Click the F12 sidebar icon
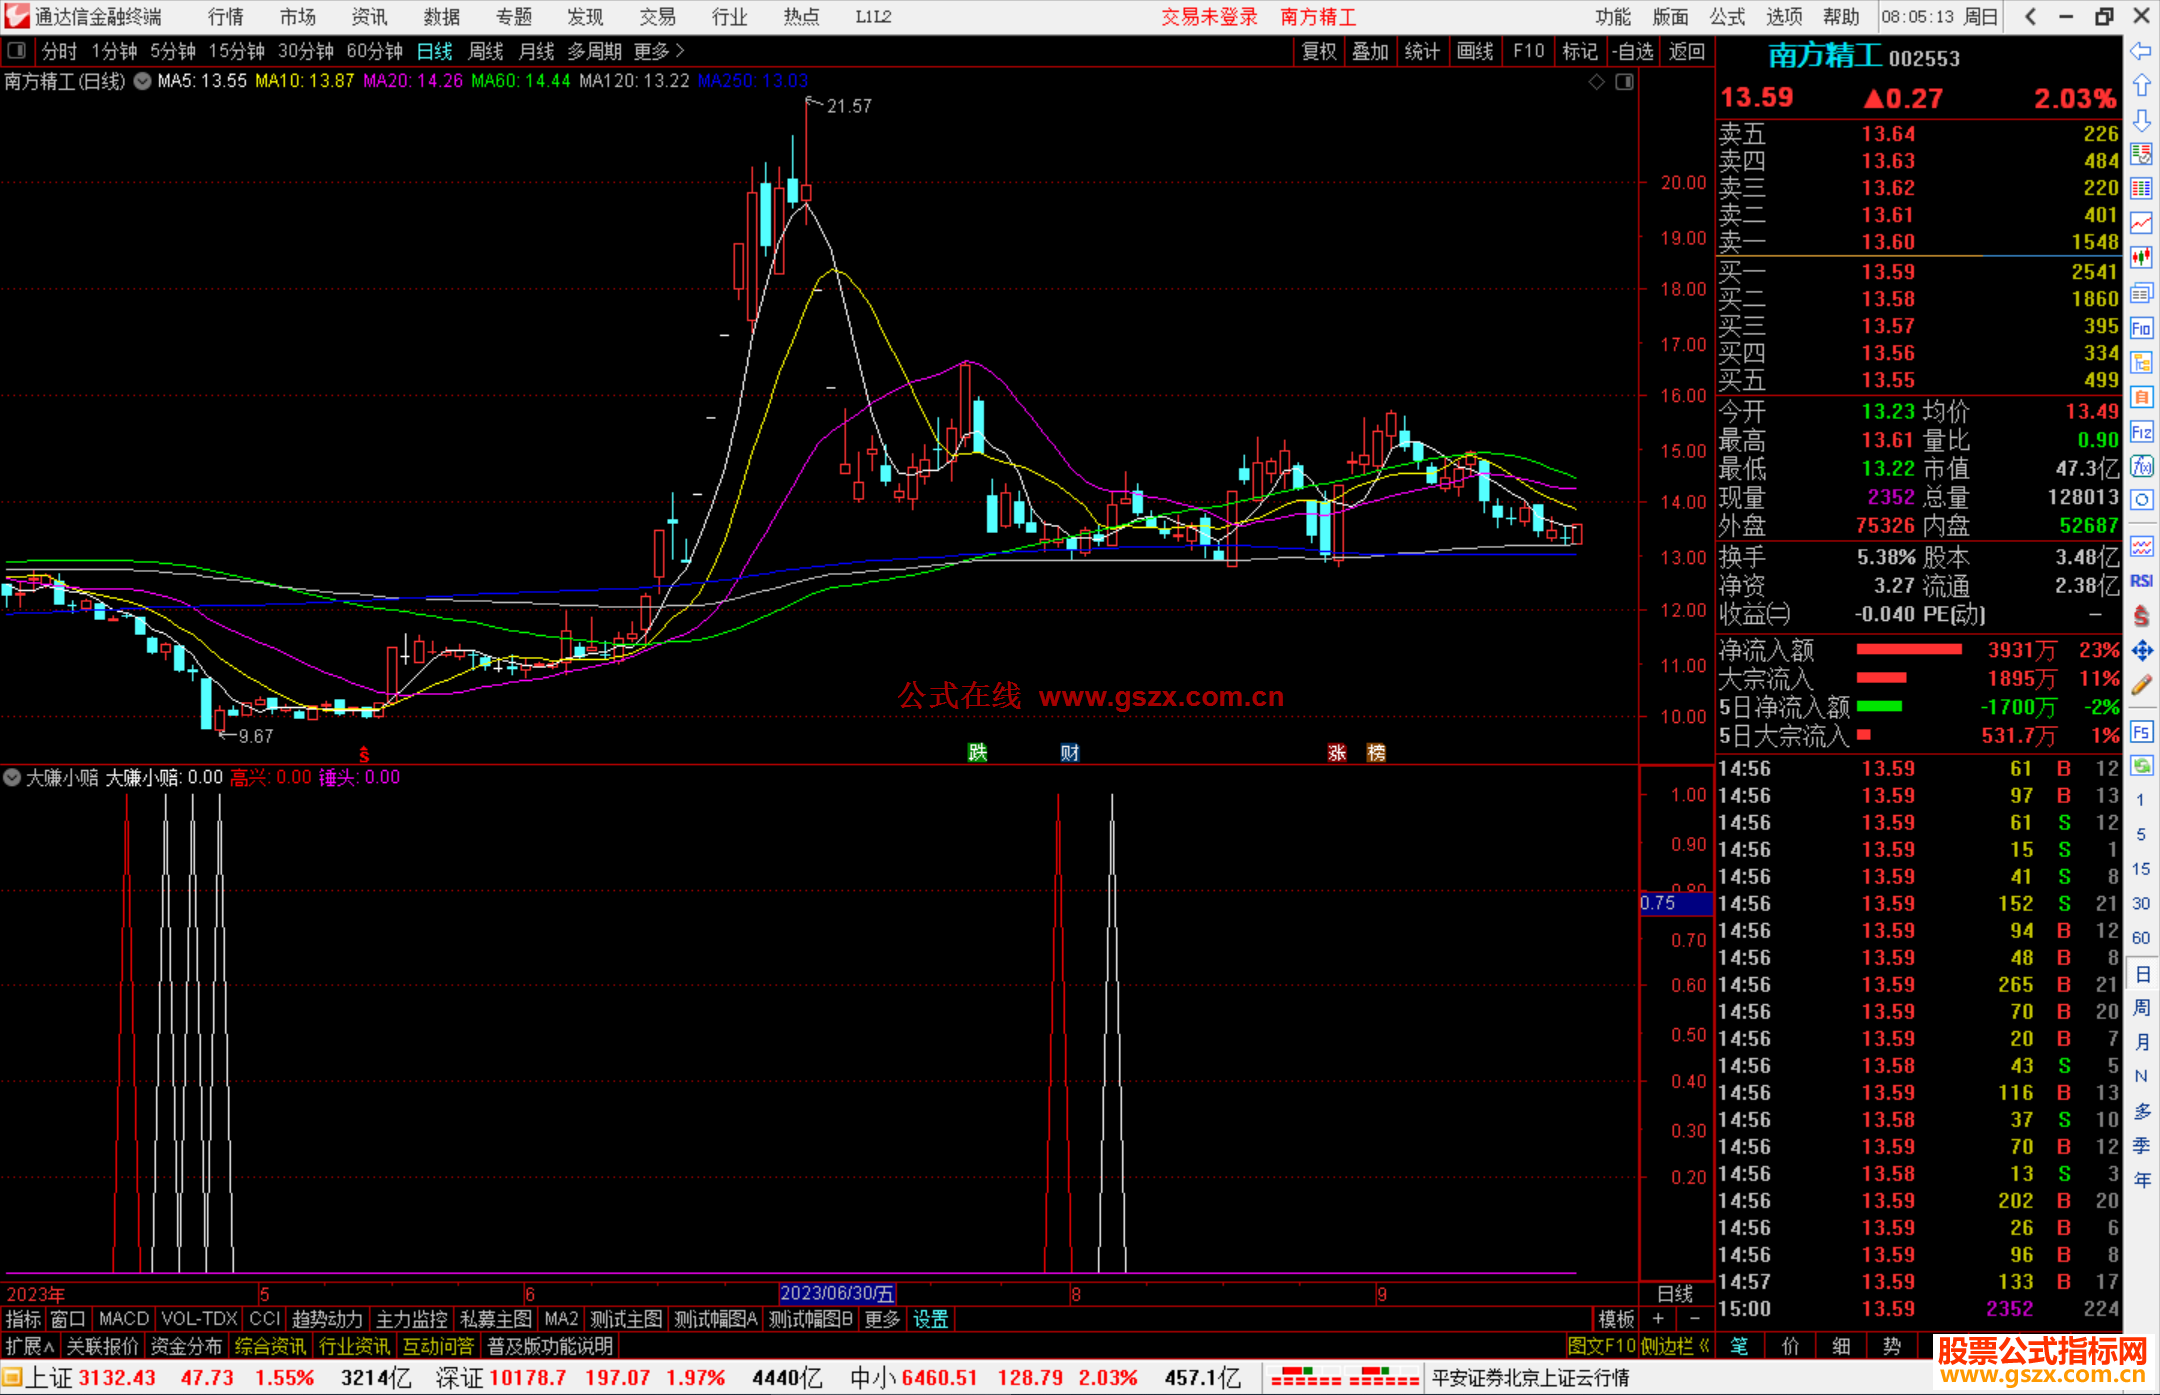The height and width of the screenshot is (1395, 2160). [x=2141, y=432]
